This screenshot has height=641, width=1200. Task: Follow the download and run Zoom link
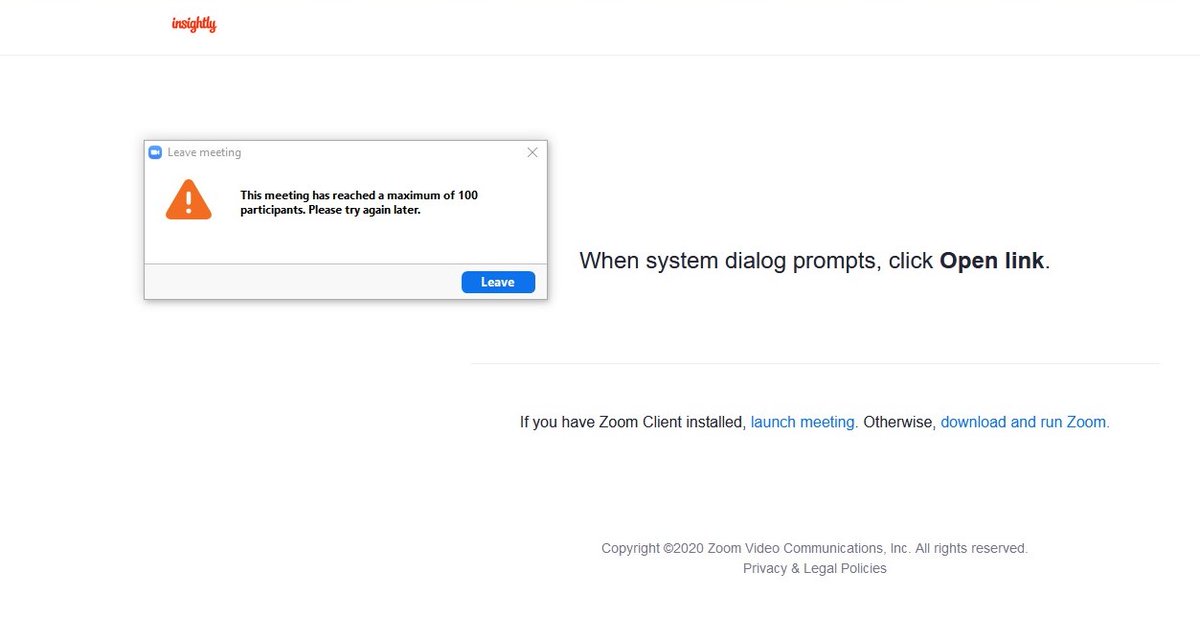pos(1025,422)
